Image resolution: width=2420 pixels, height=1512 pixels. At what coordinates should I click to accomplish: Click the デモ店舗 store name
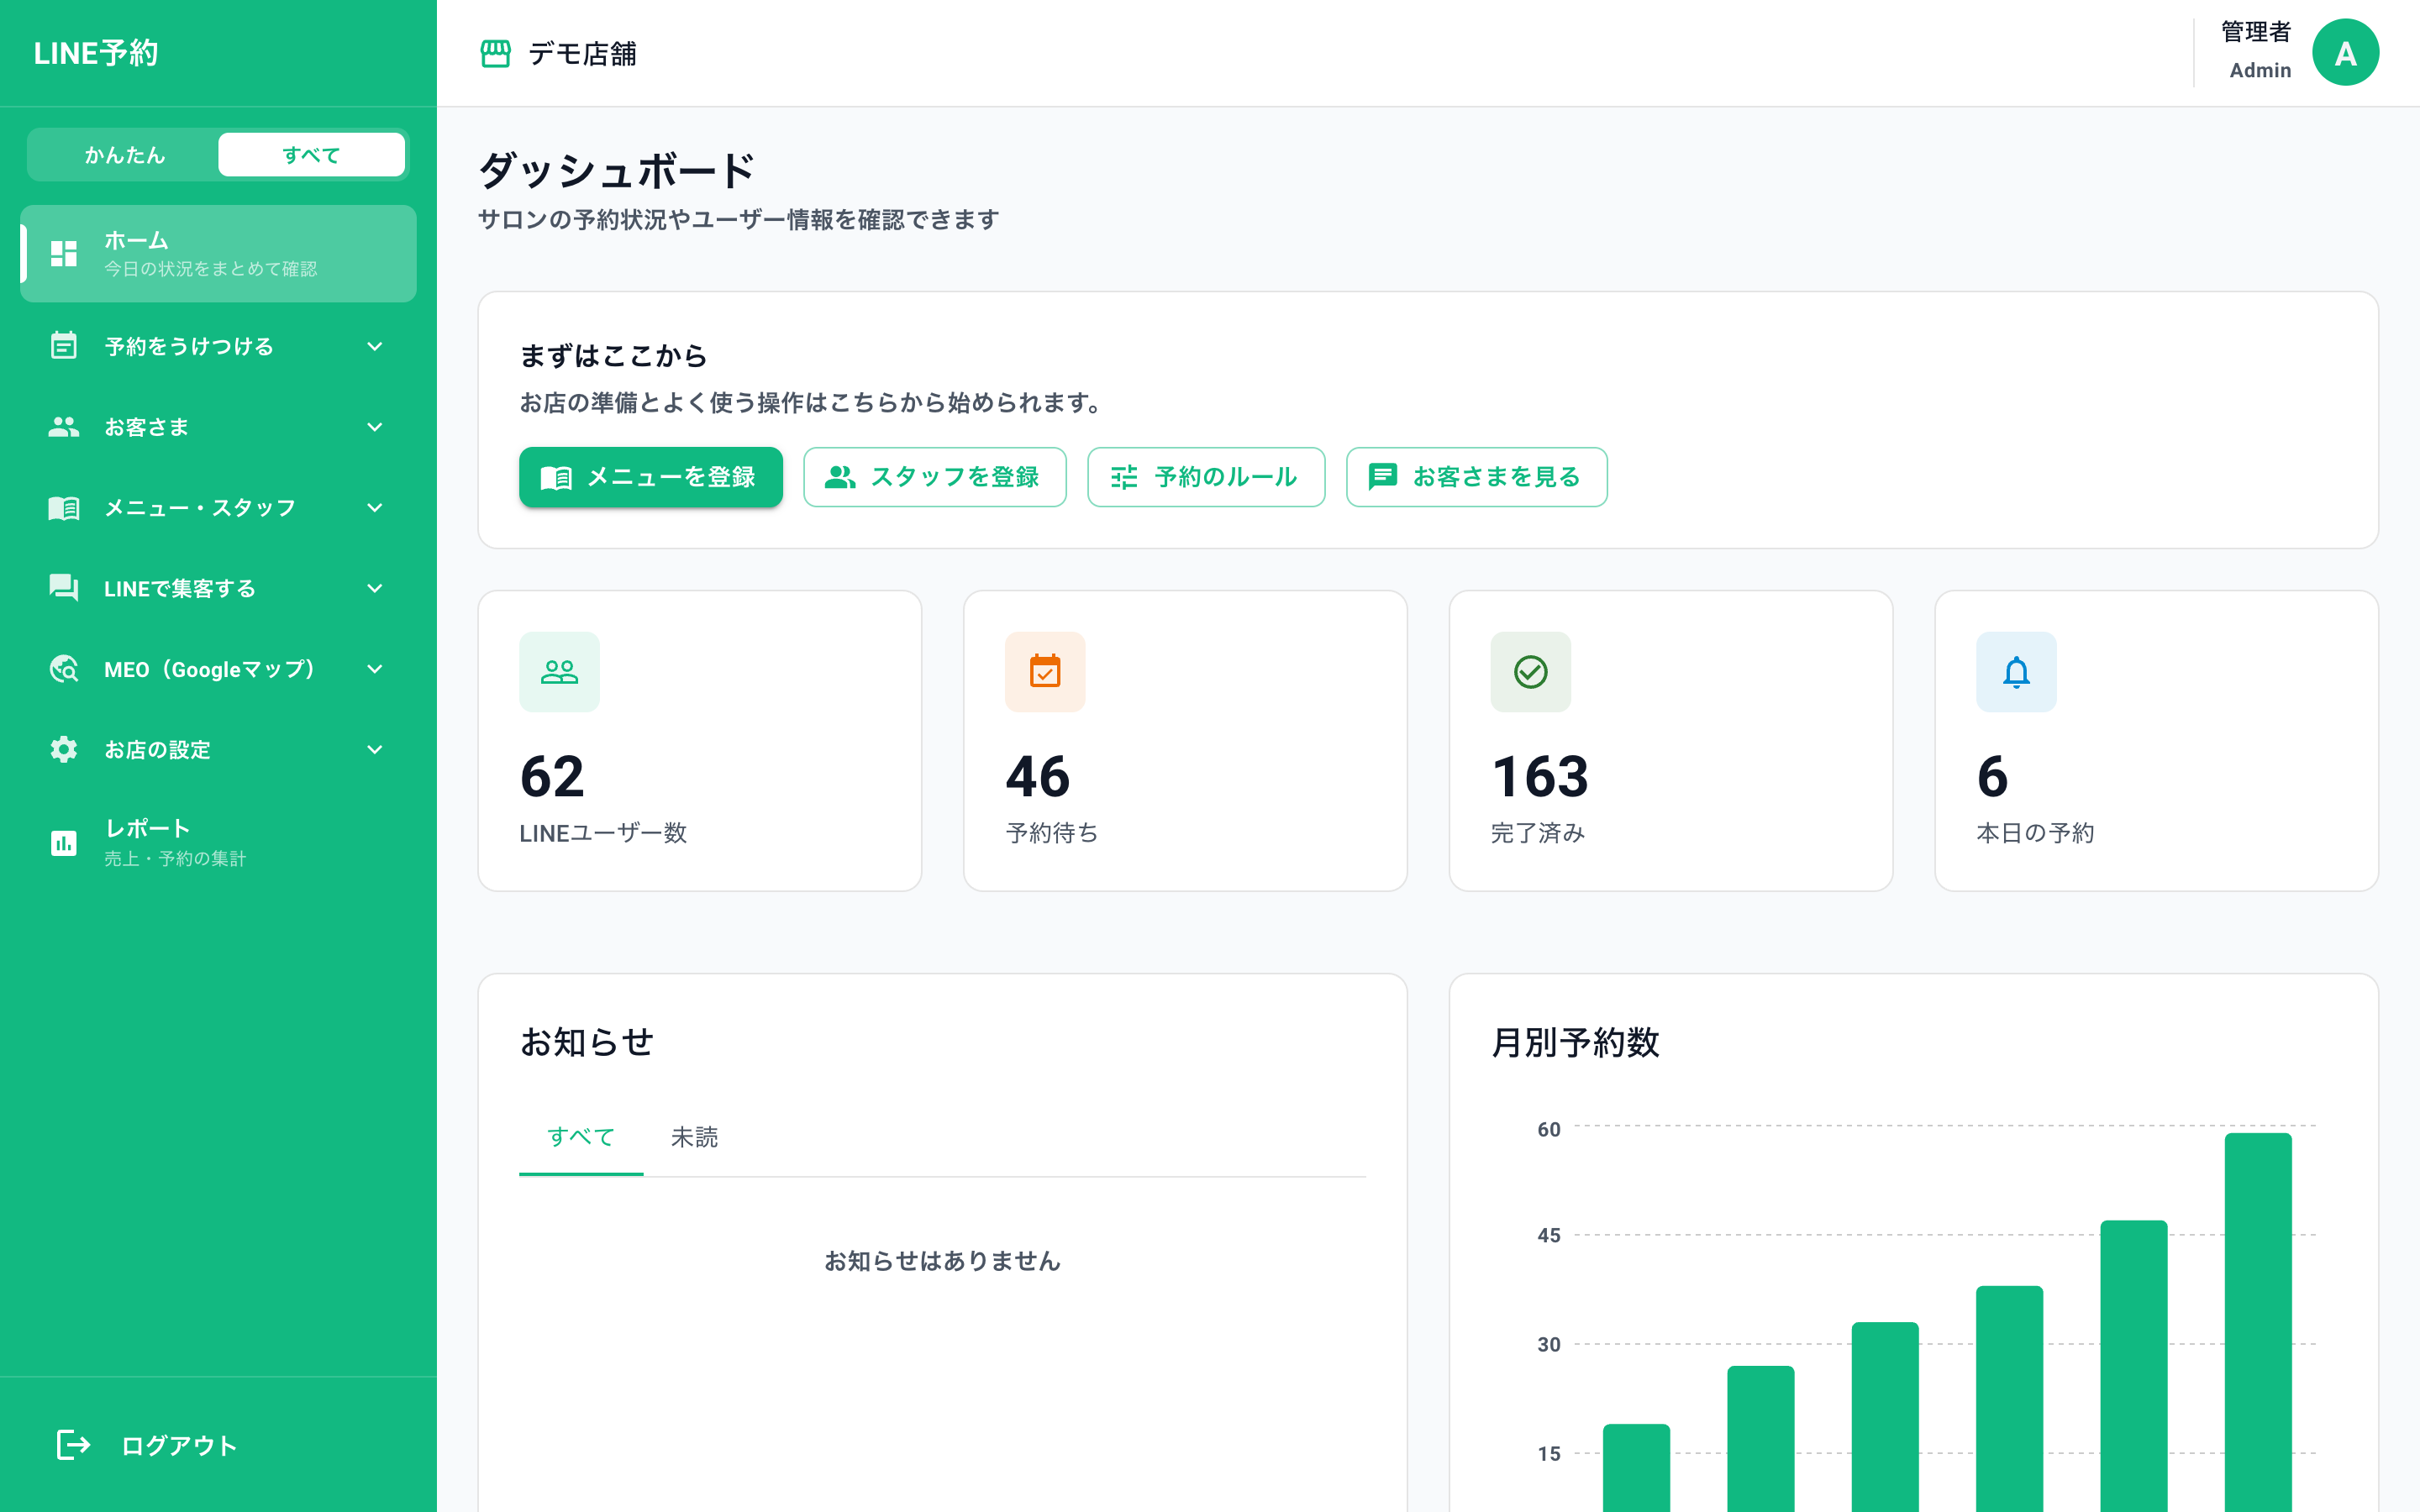click(x=582, y=53)
